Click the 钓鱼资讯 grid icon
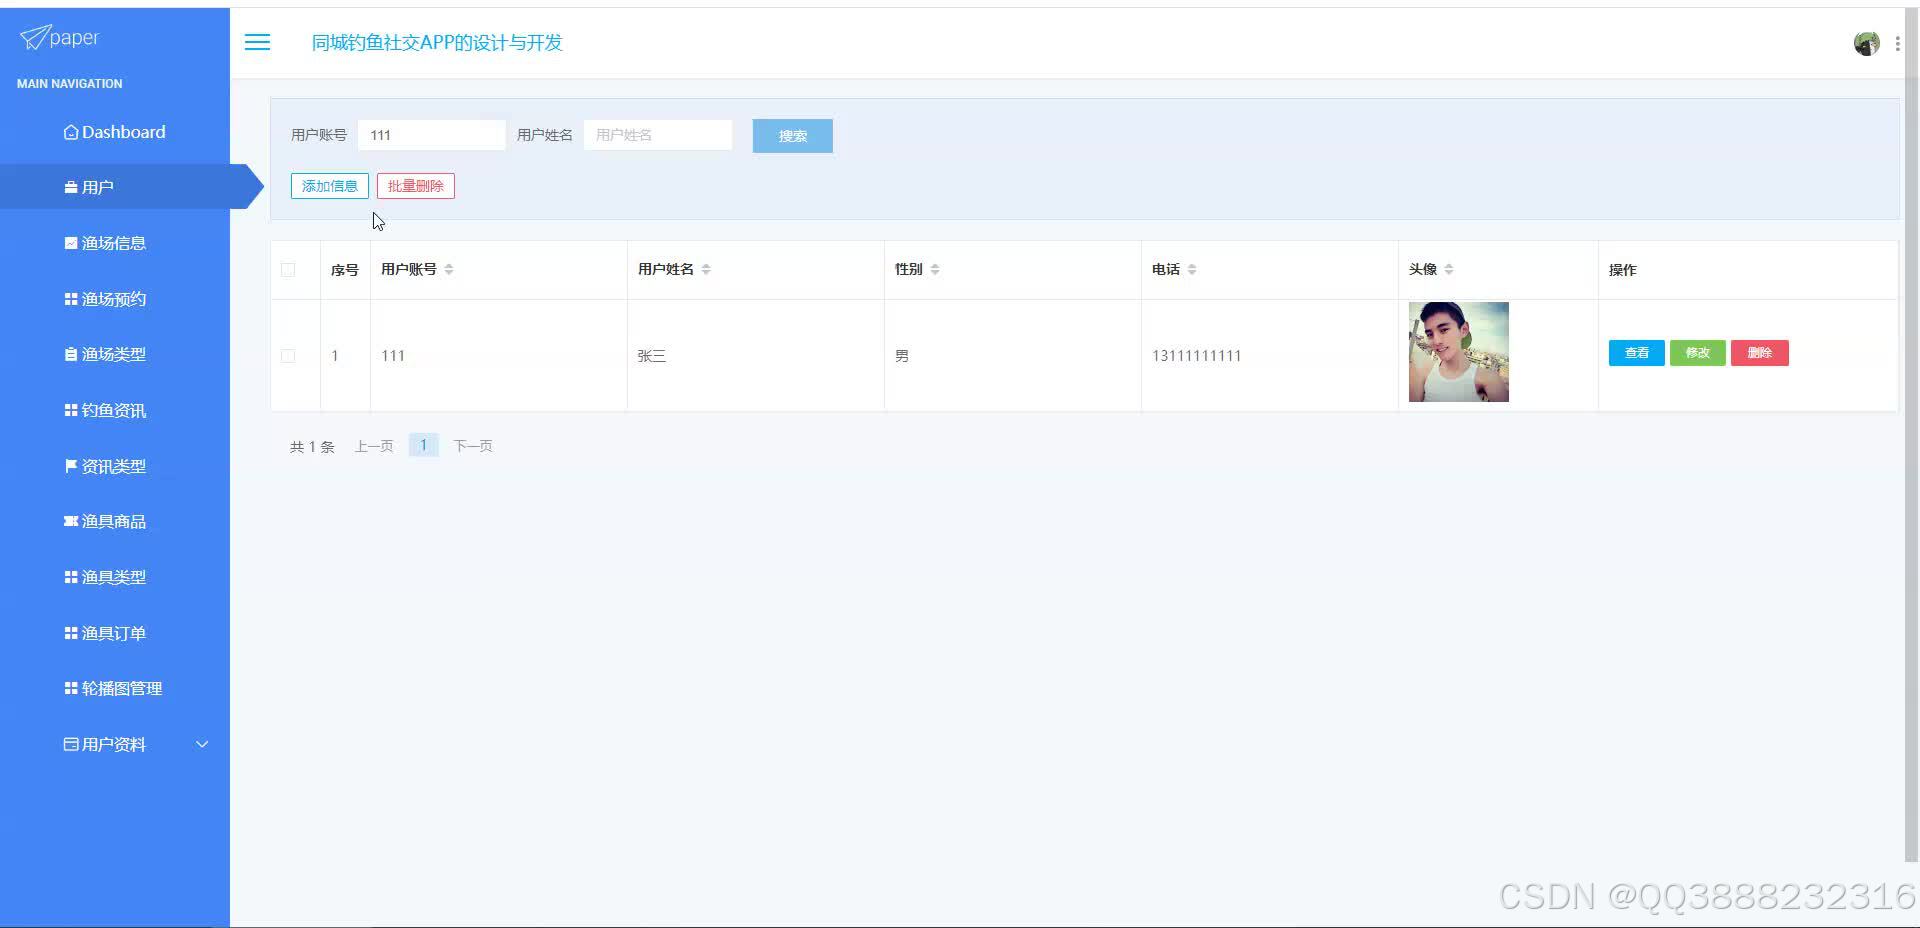Screen dimensions: 1920x928 click(x=71, y=410)
